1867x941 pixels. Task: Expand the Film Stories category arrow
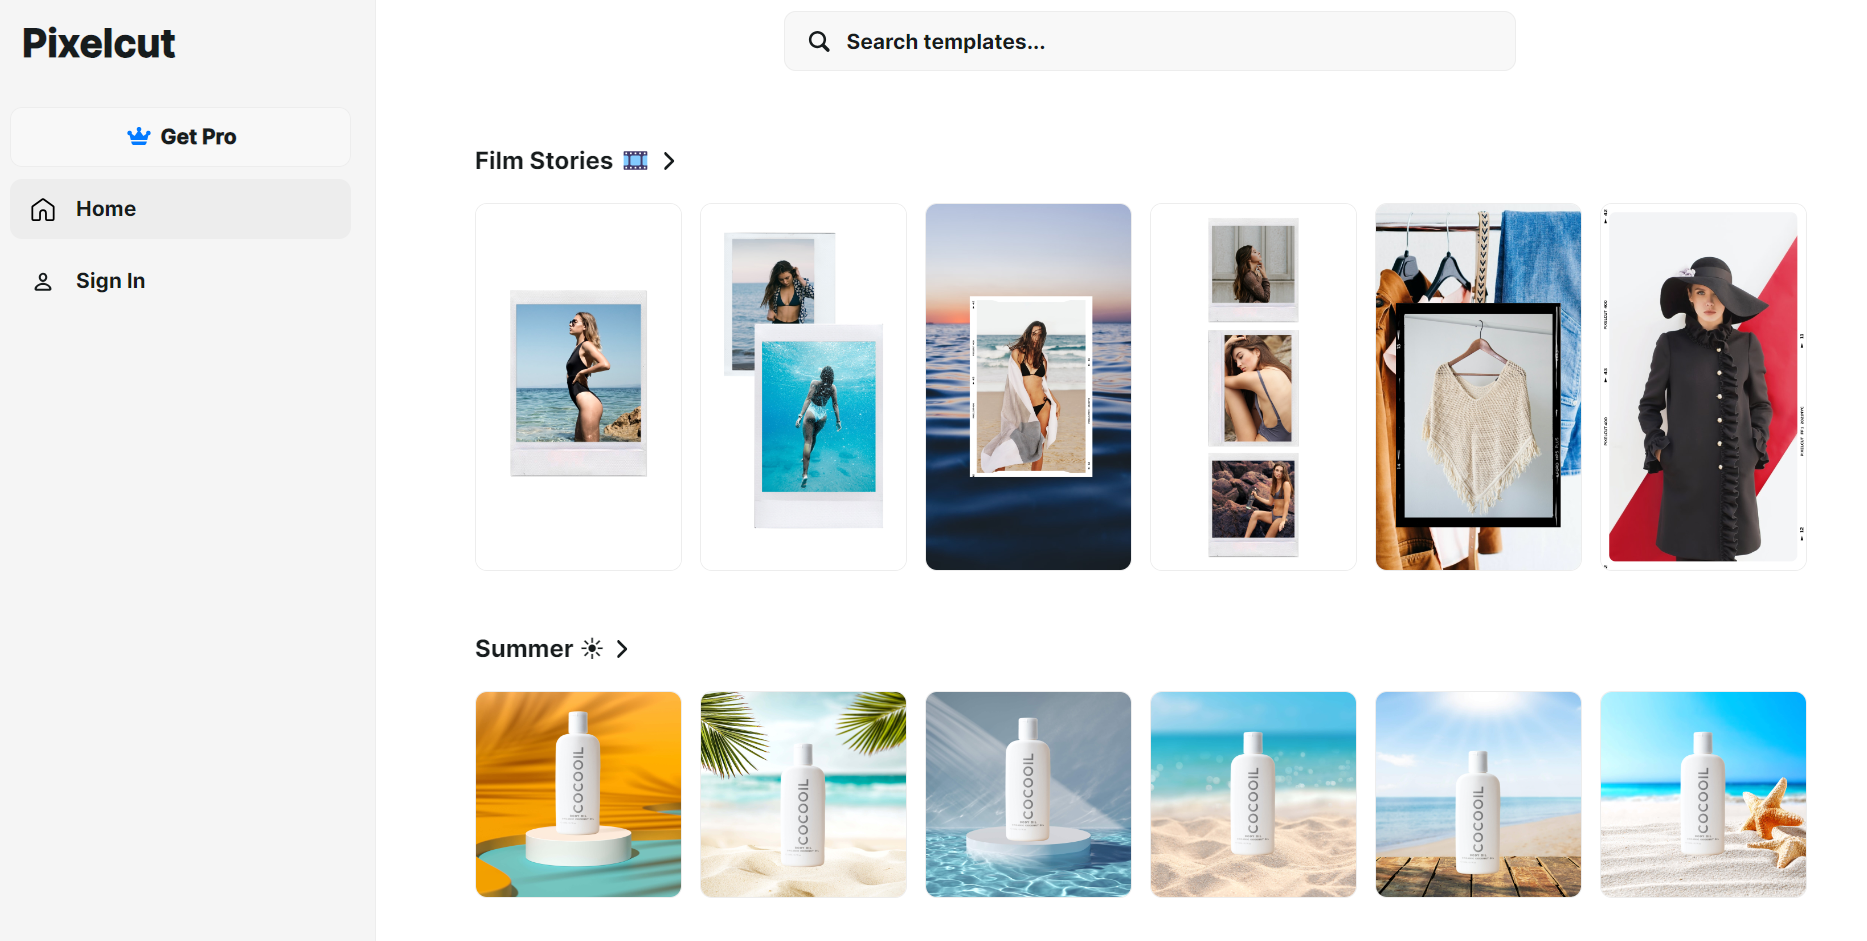coord(669,161)
